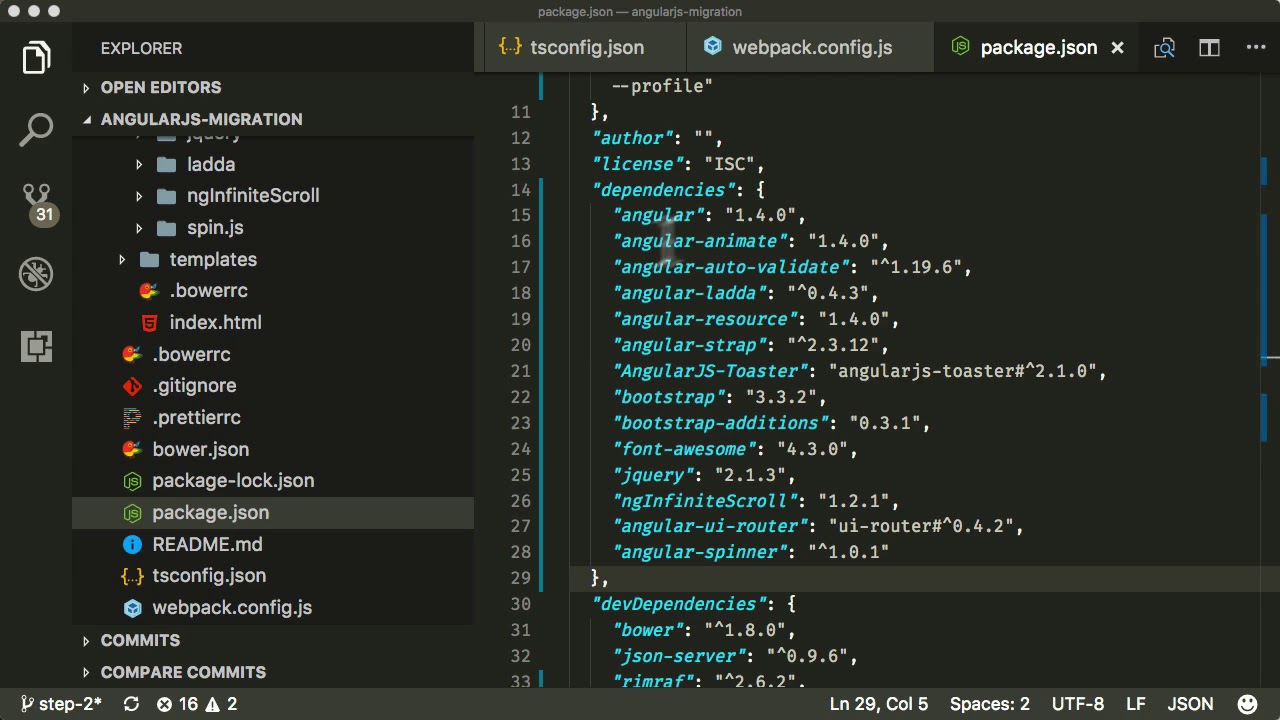Collapse the AngularJS-Migration project tree

tap(200, 119)
